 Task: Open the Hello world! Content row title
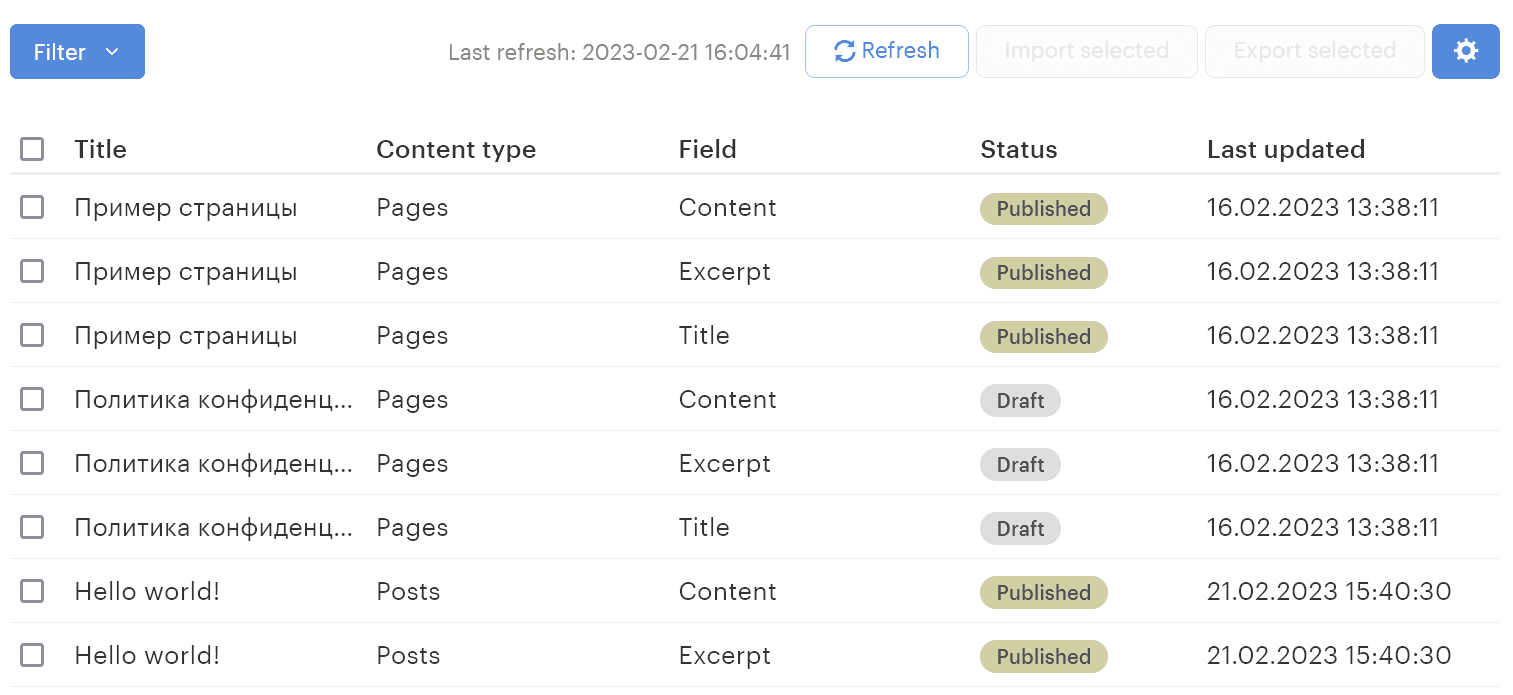coord(147,591)
